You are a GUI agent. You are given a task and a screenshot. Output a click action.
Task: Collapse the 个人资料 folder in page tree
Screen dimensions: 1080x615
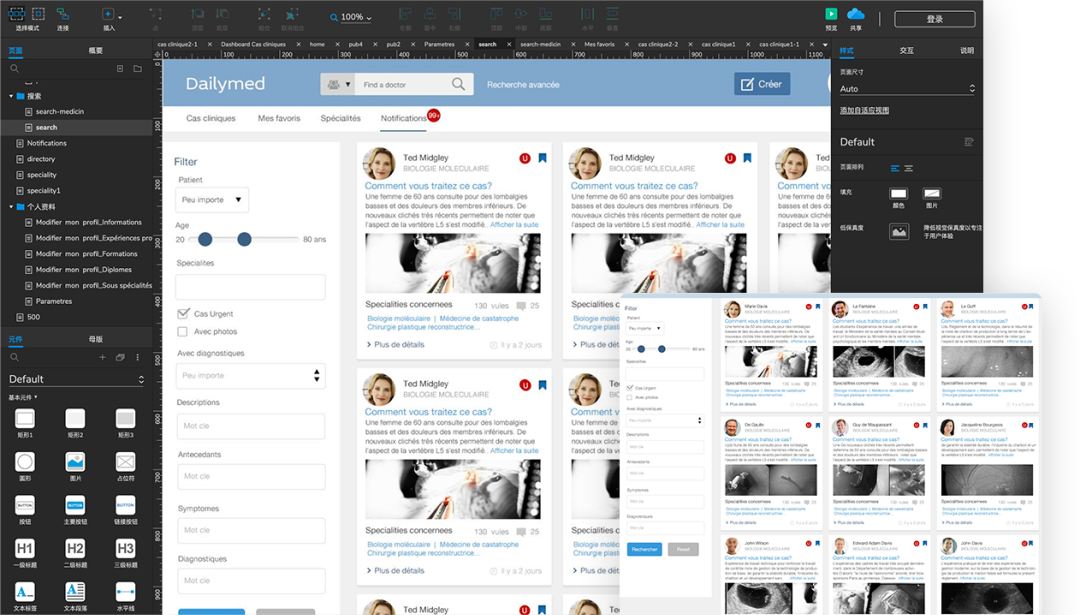click(x=11, y=207)
